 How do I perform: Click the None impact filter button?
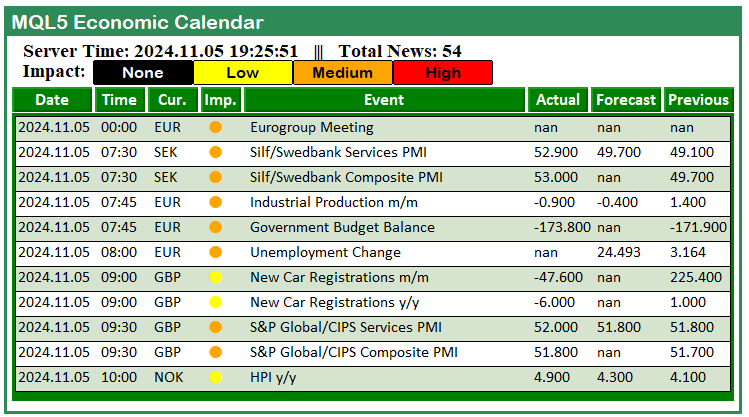pos(143,73)
